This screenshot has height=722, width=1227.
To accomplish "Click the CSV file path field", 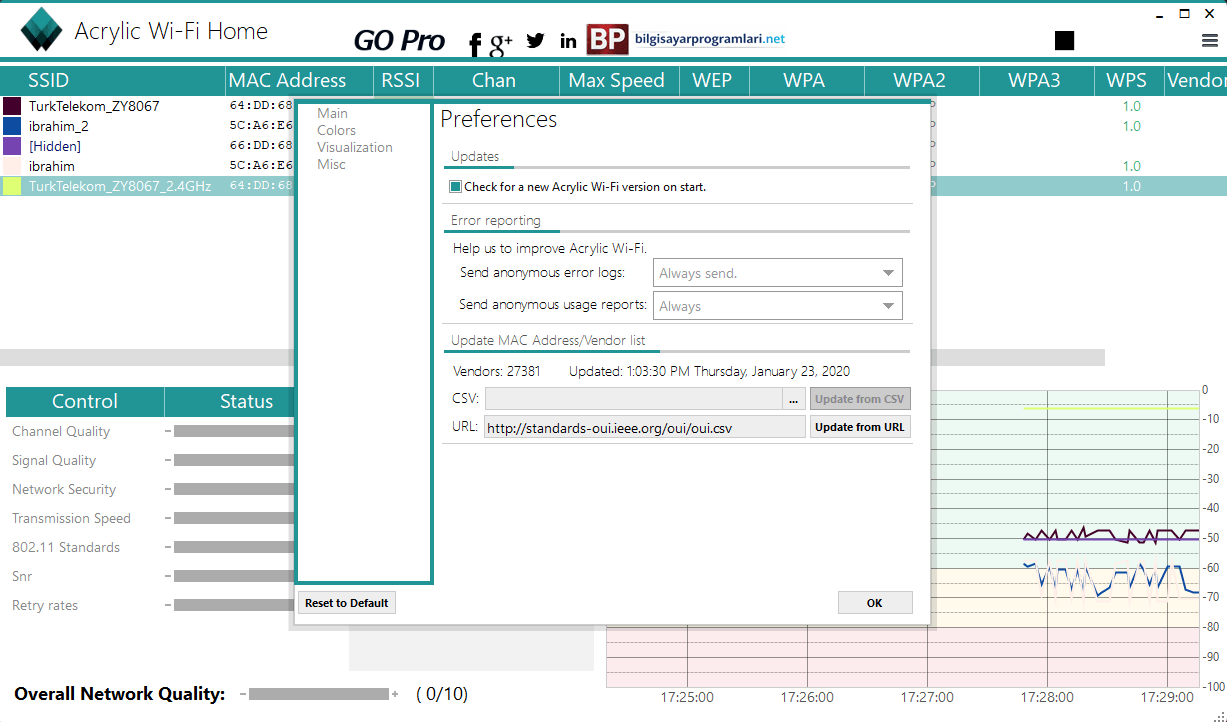I will 634,399.
